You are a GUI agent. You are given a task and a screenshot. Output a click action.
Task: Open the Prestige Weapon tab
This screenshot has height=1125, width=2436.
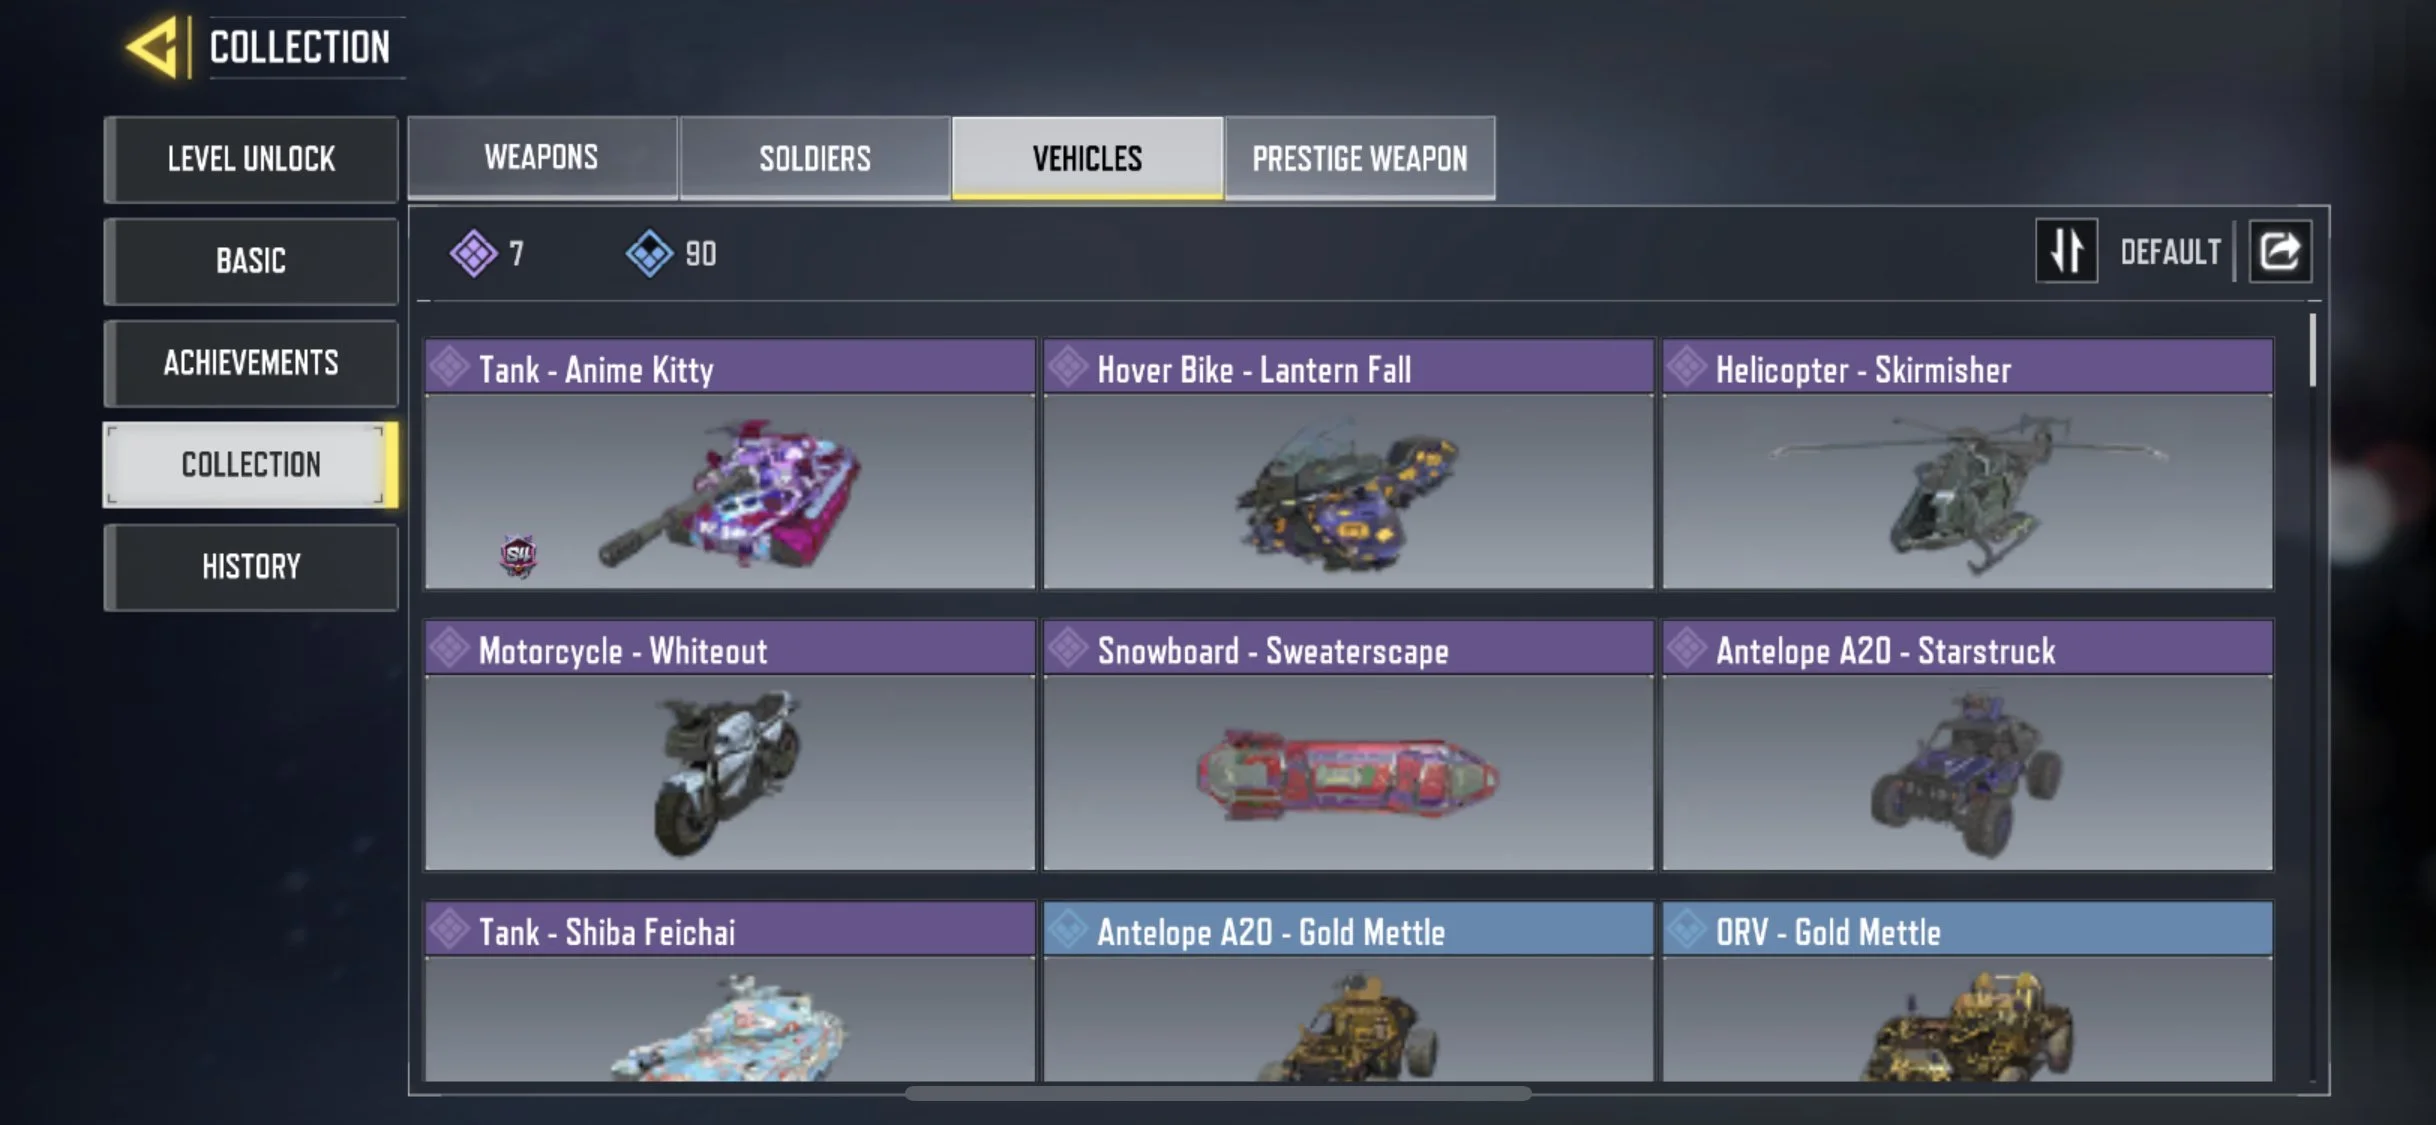tap(1360, 158)
